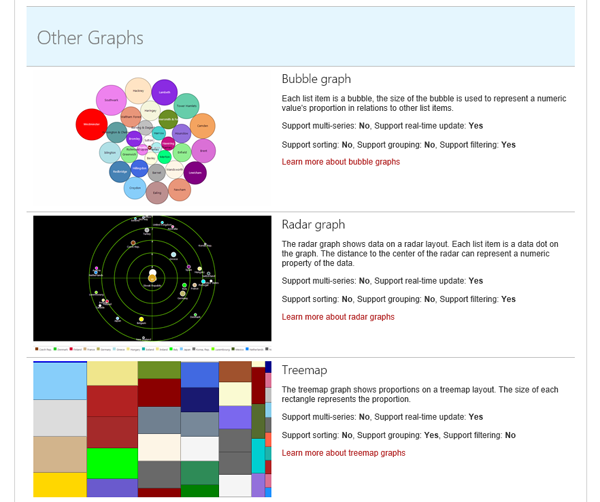The height and width of the screenshot is (502, 600).
Task: Follow the 'Learn more about radar graphs' link
Action: click(x=338, y=316)
